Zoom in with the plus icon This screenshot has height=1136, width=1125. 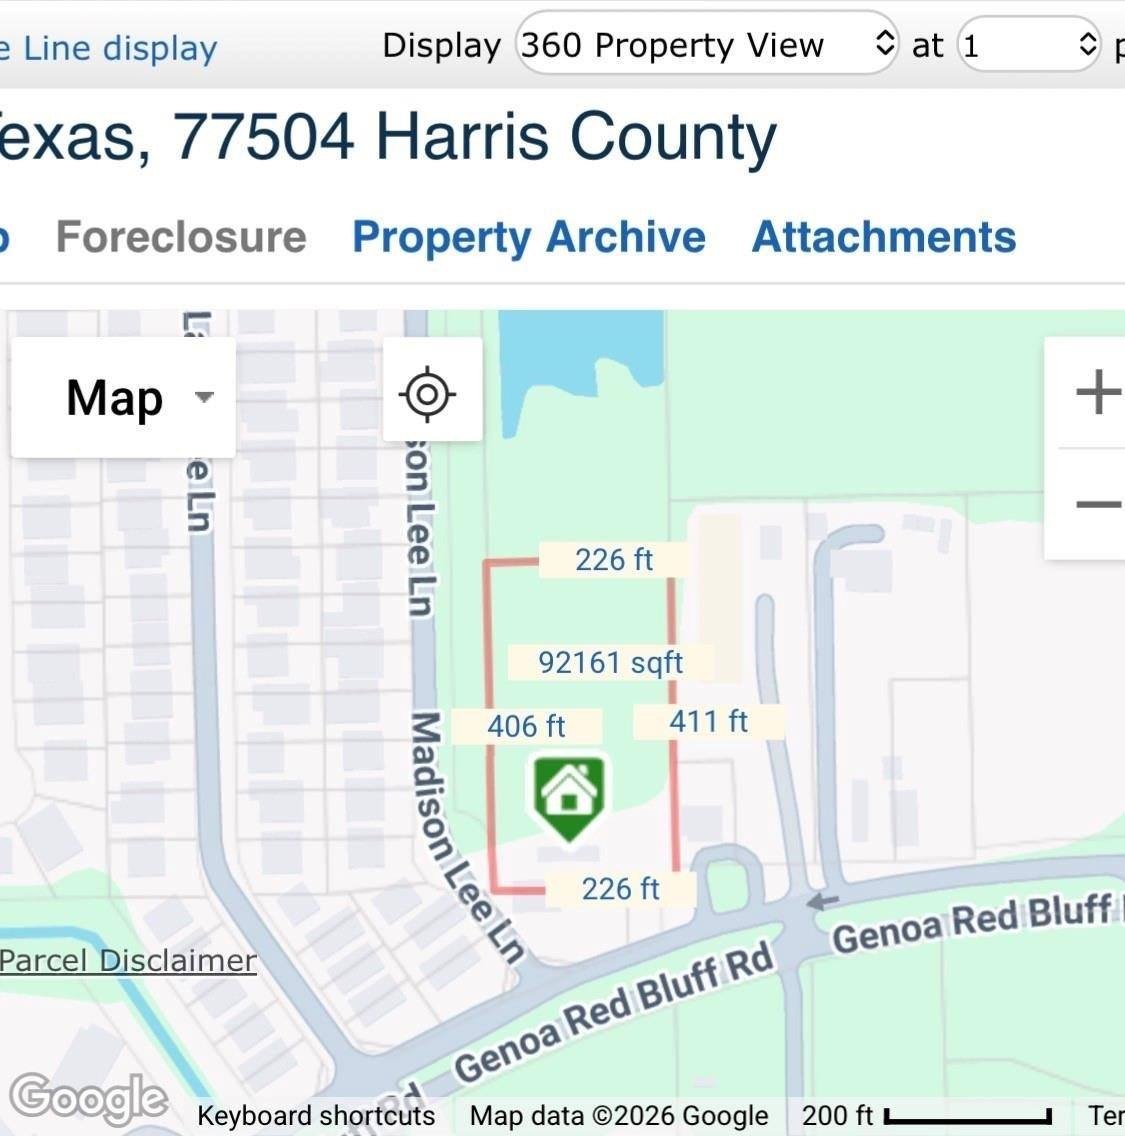[1097, 392]
